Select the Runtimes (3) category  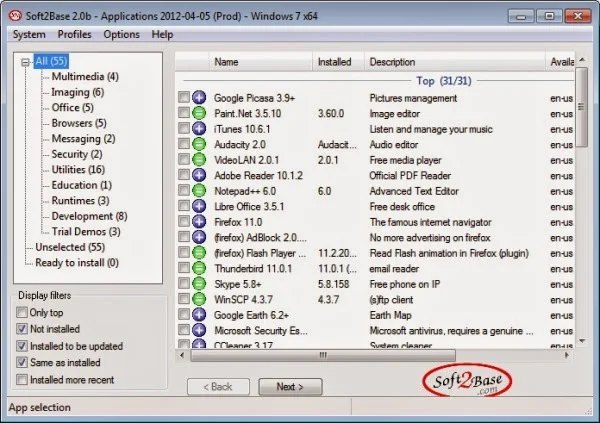coord(80,201)
